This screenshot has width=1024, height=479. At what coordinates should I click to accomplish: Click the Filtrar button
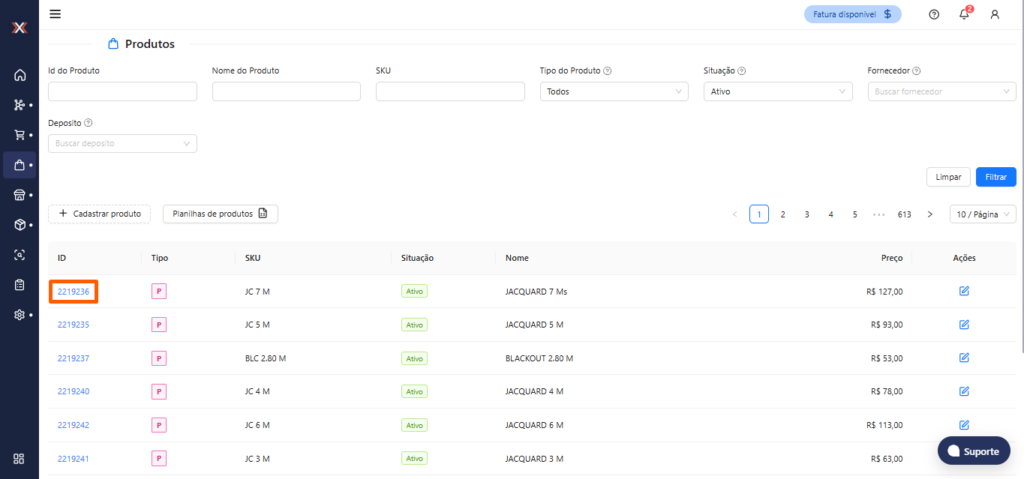coord(995,176)
